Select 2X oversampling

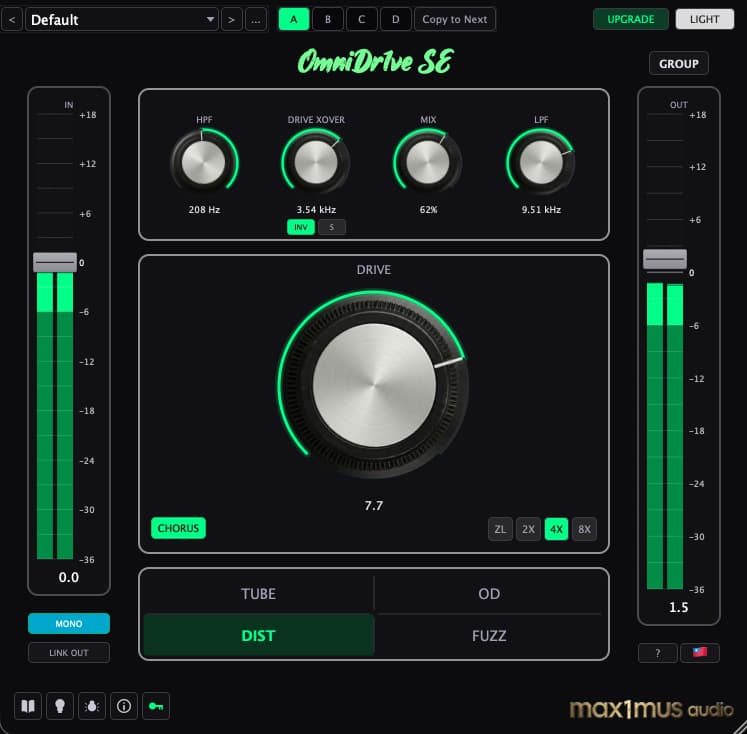(528, 529)
